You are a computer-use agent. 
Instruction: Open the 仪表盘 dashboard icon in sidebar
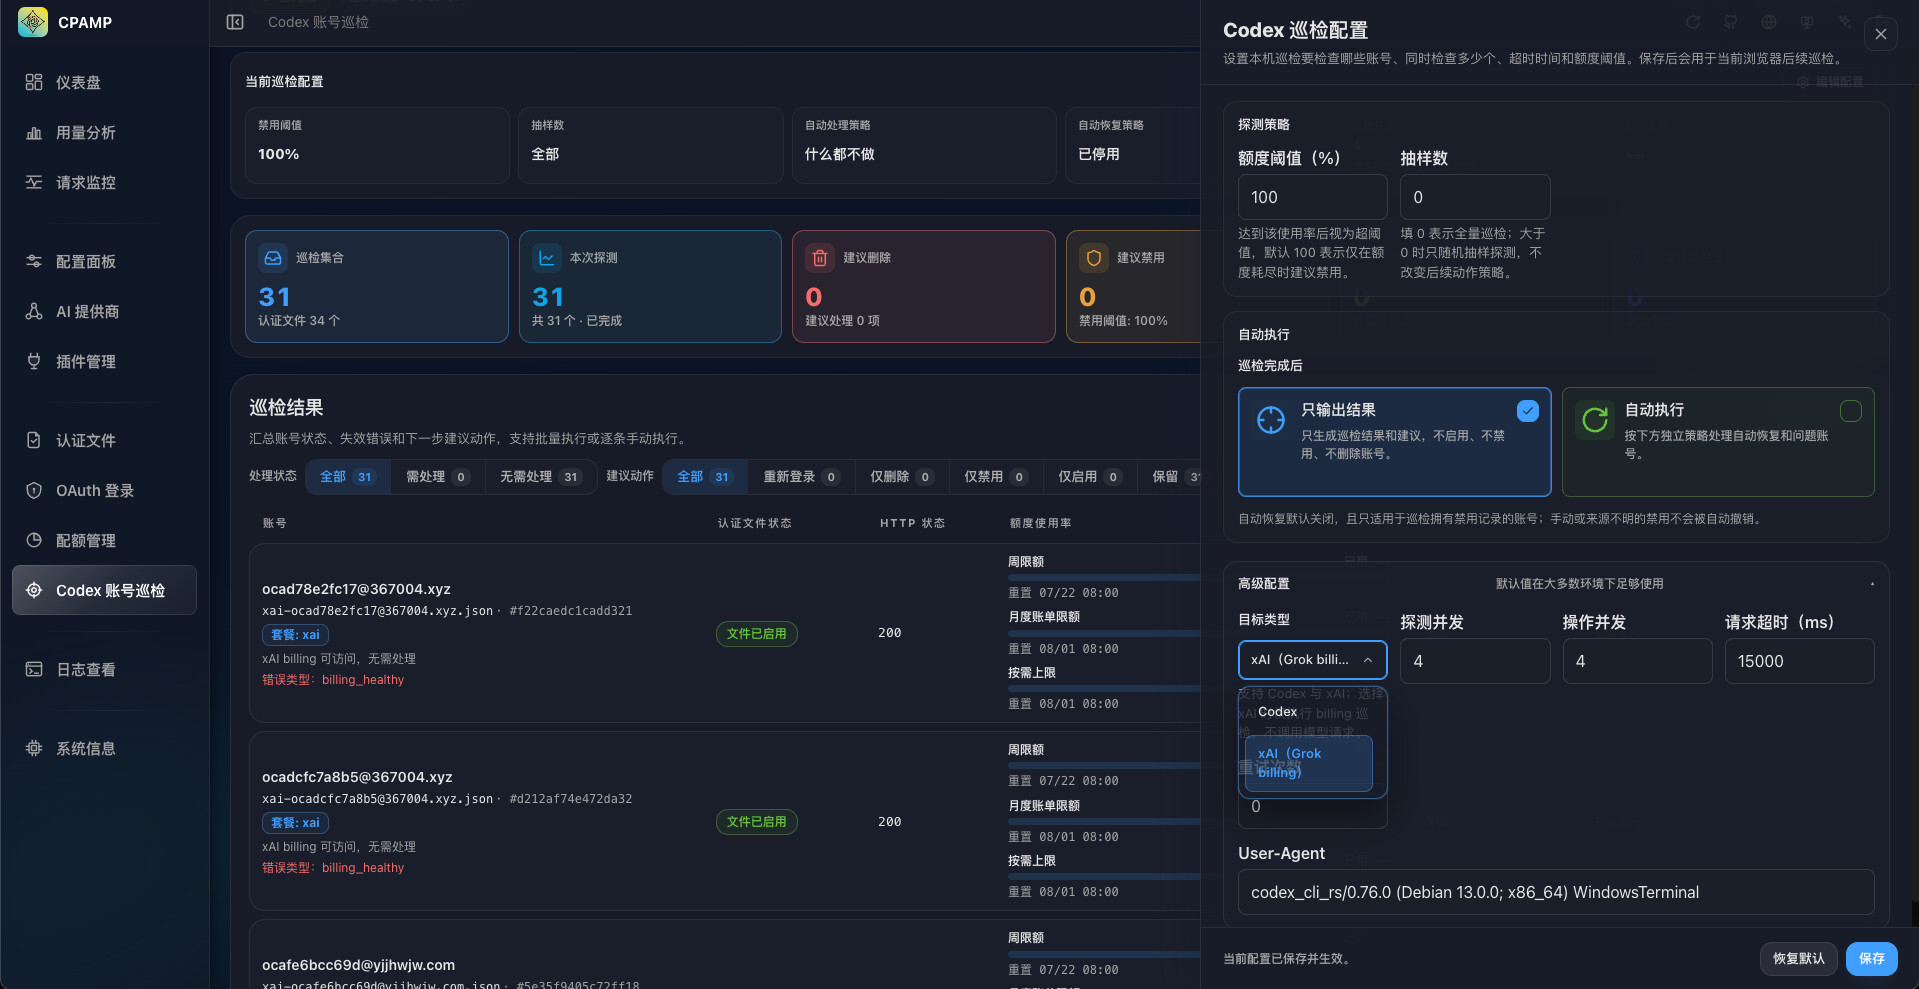click(34, 82)
